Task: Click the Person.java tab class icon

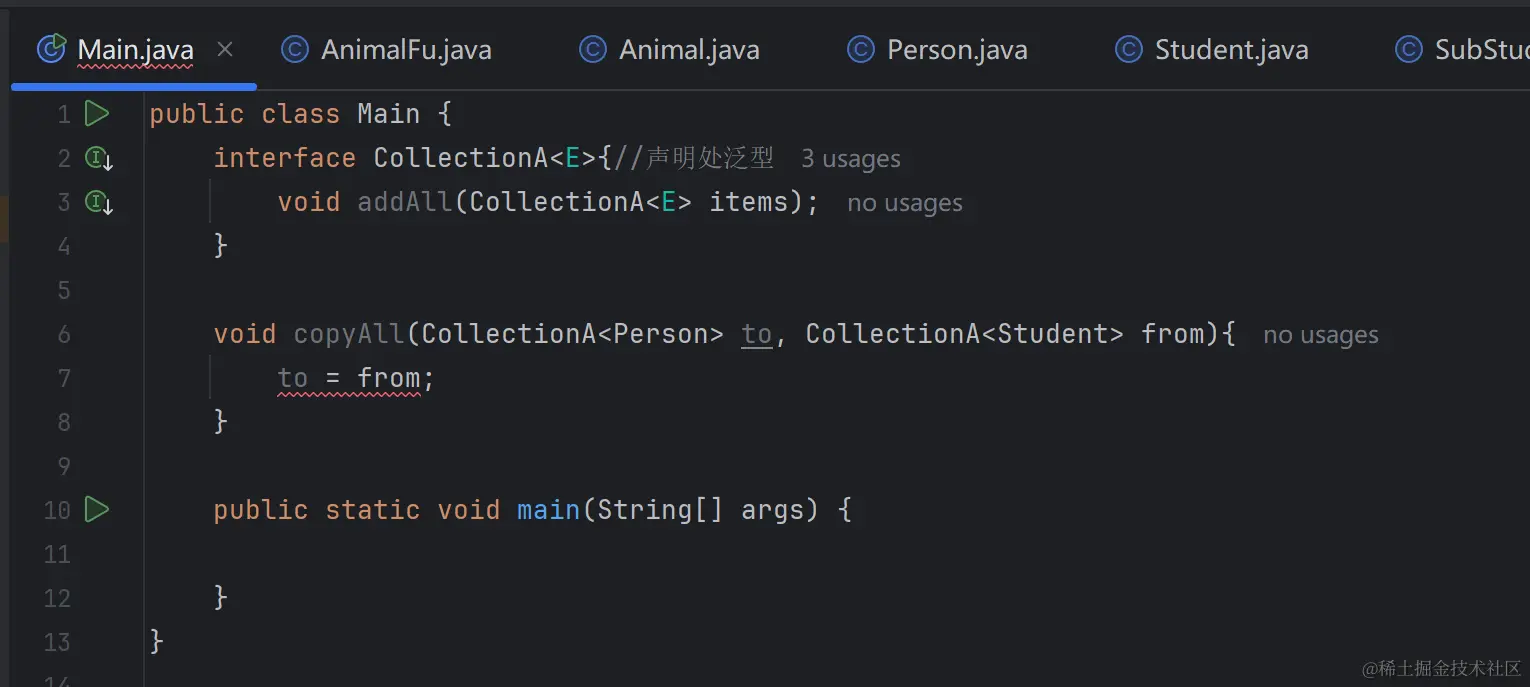Action: pos(861,49)
